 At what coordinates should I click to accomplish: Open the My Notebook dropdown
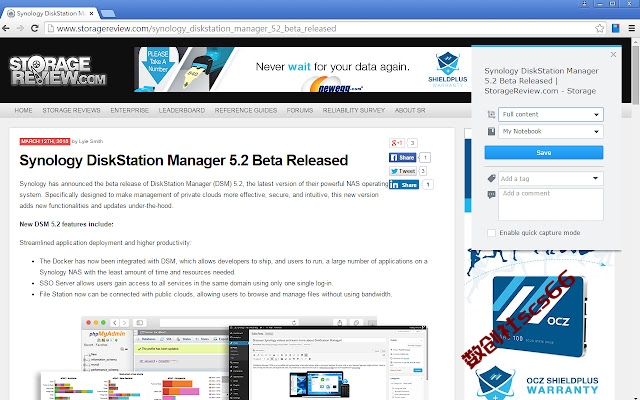(551, 131)
